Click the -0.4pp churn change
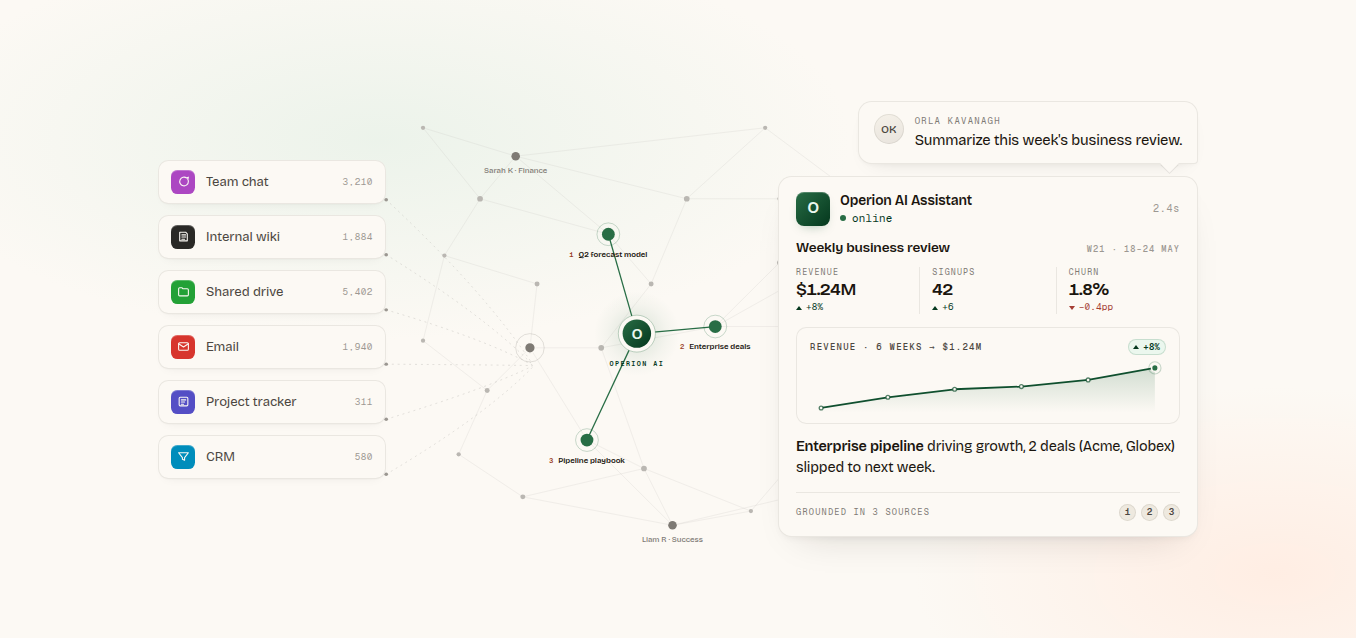 [x=1091, y=308]
